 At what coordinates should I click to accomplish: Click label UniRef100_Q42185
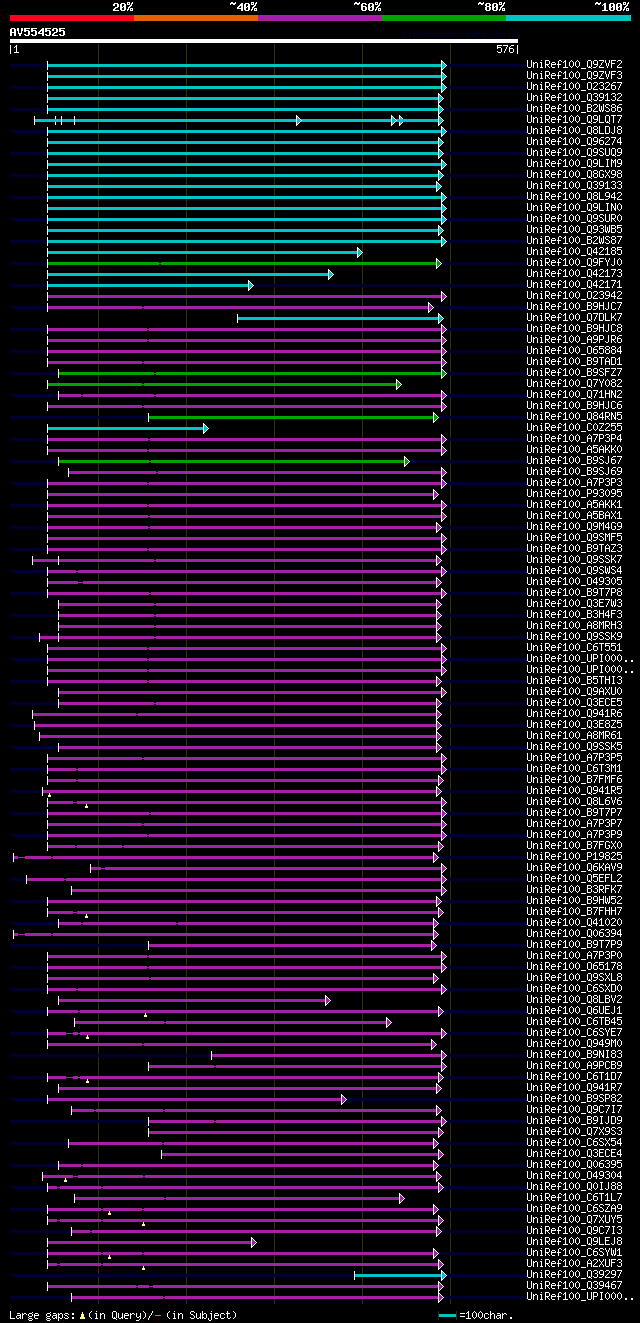tap(574, 252)
